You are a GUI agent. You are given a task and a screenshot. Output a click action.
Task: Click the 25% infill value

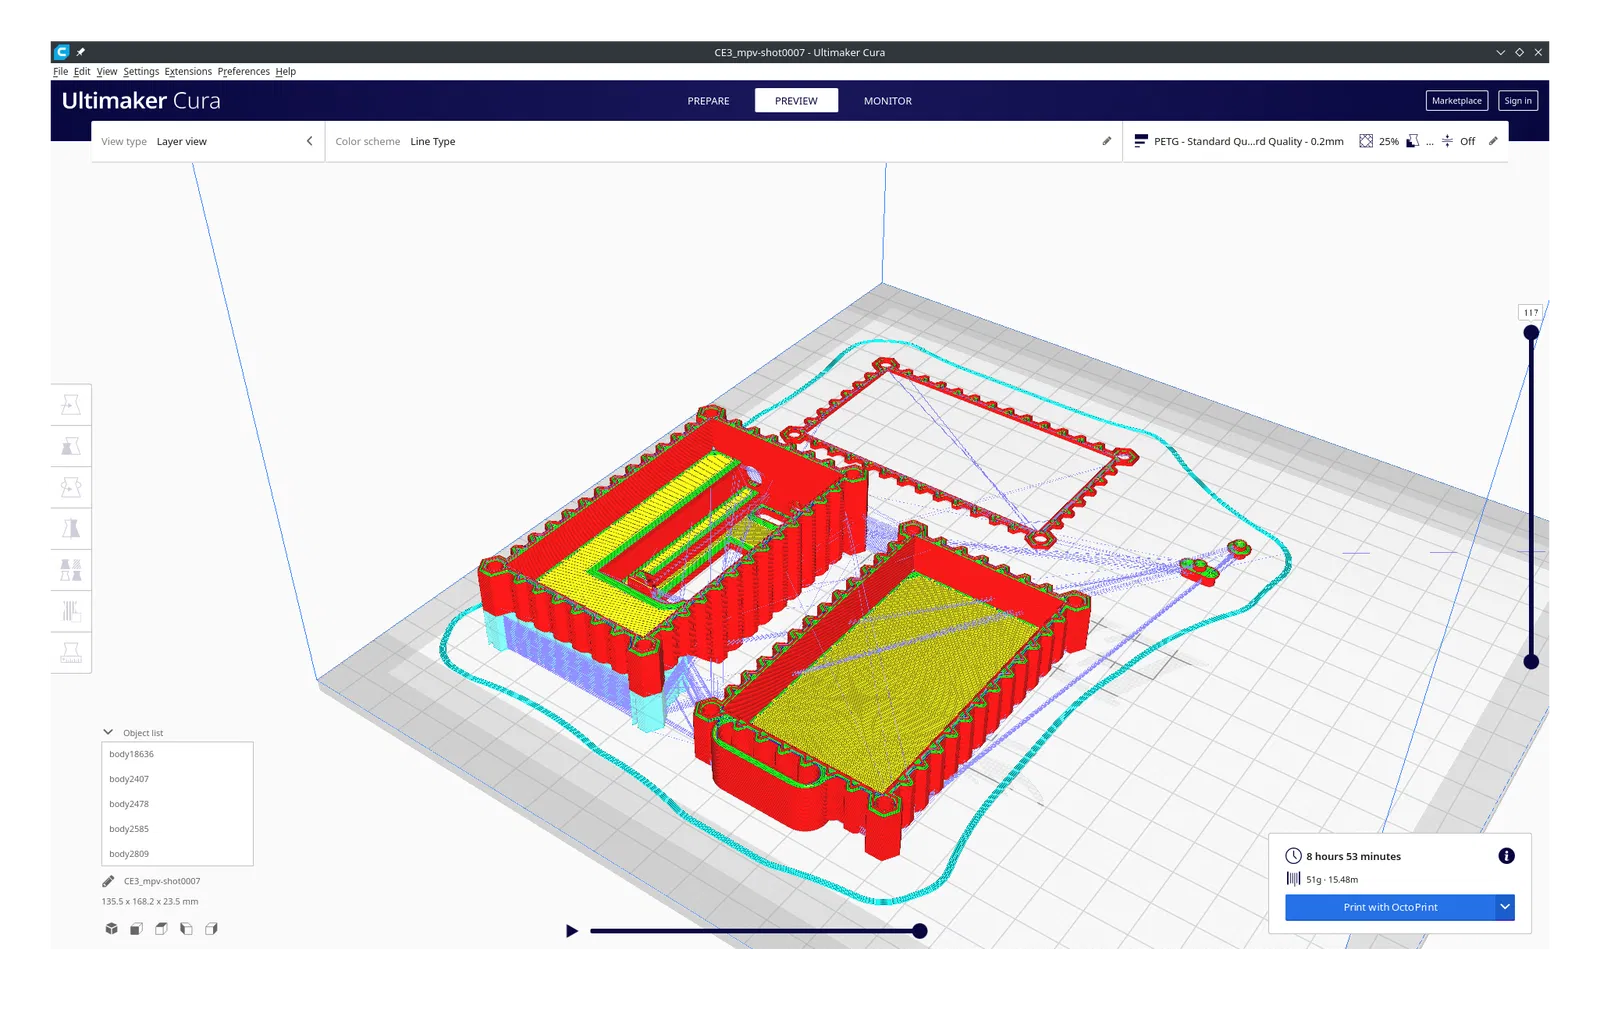pos(1389,142)
